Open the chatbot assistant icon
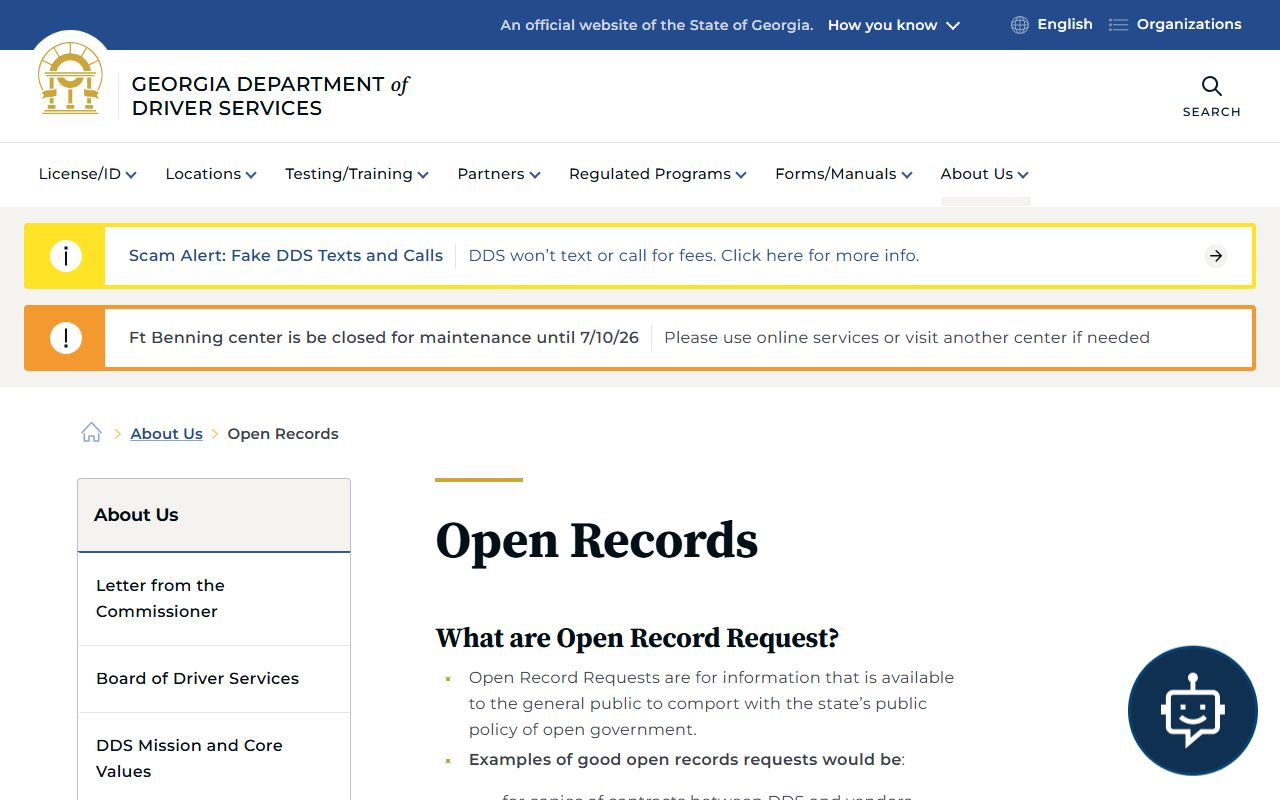 [x=1193, y=710]
